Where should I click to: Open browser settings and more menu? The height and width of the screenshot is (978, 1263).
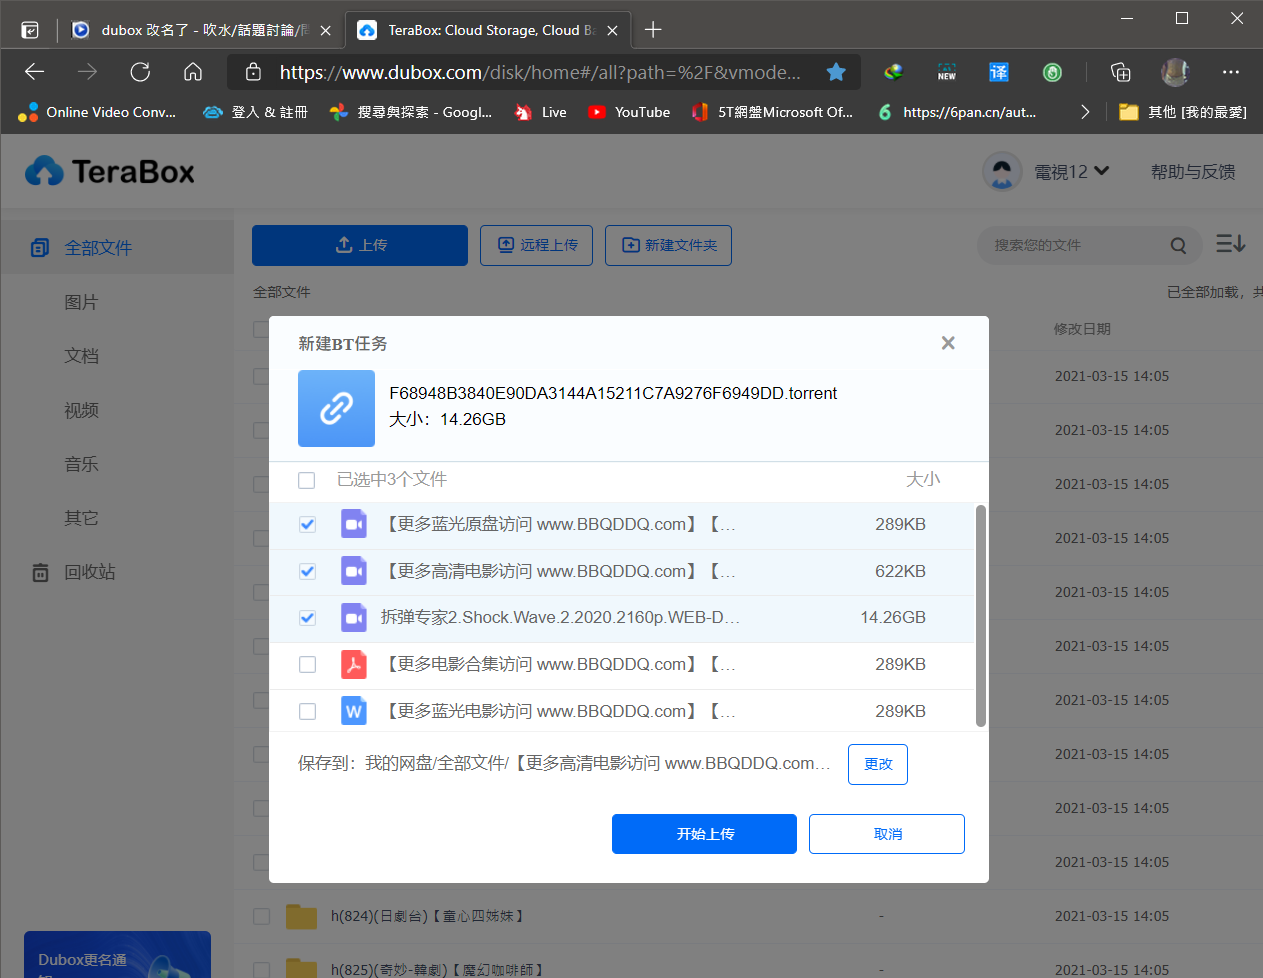1230,72
